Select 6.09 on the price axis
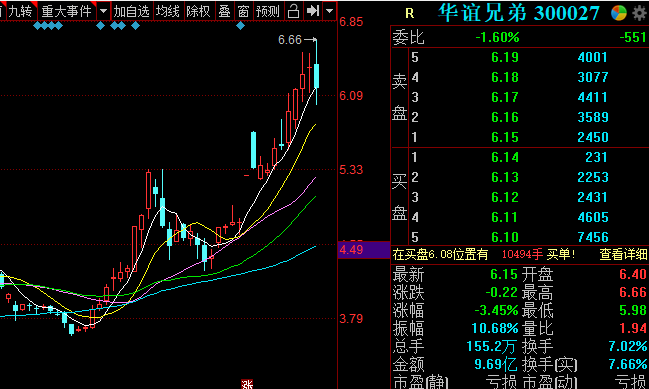The height and width of the screenshot is (389, 649). [x=351, y=96]
